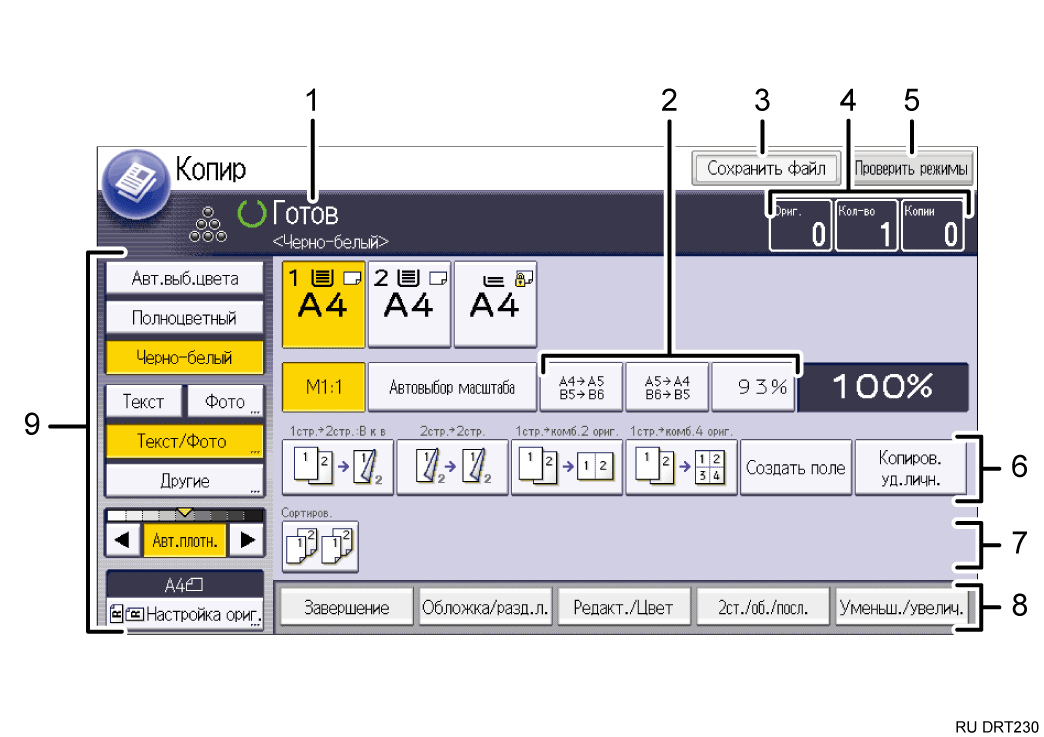The width and height of the screenshot is (1044, 737).
Task: Switch on Авт.выб.цвета auto color select
Action: tap(185, 278)
